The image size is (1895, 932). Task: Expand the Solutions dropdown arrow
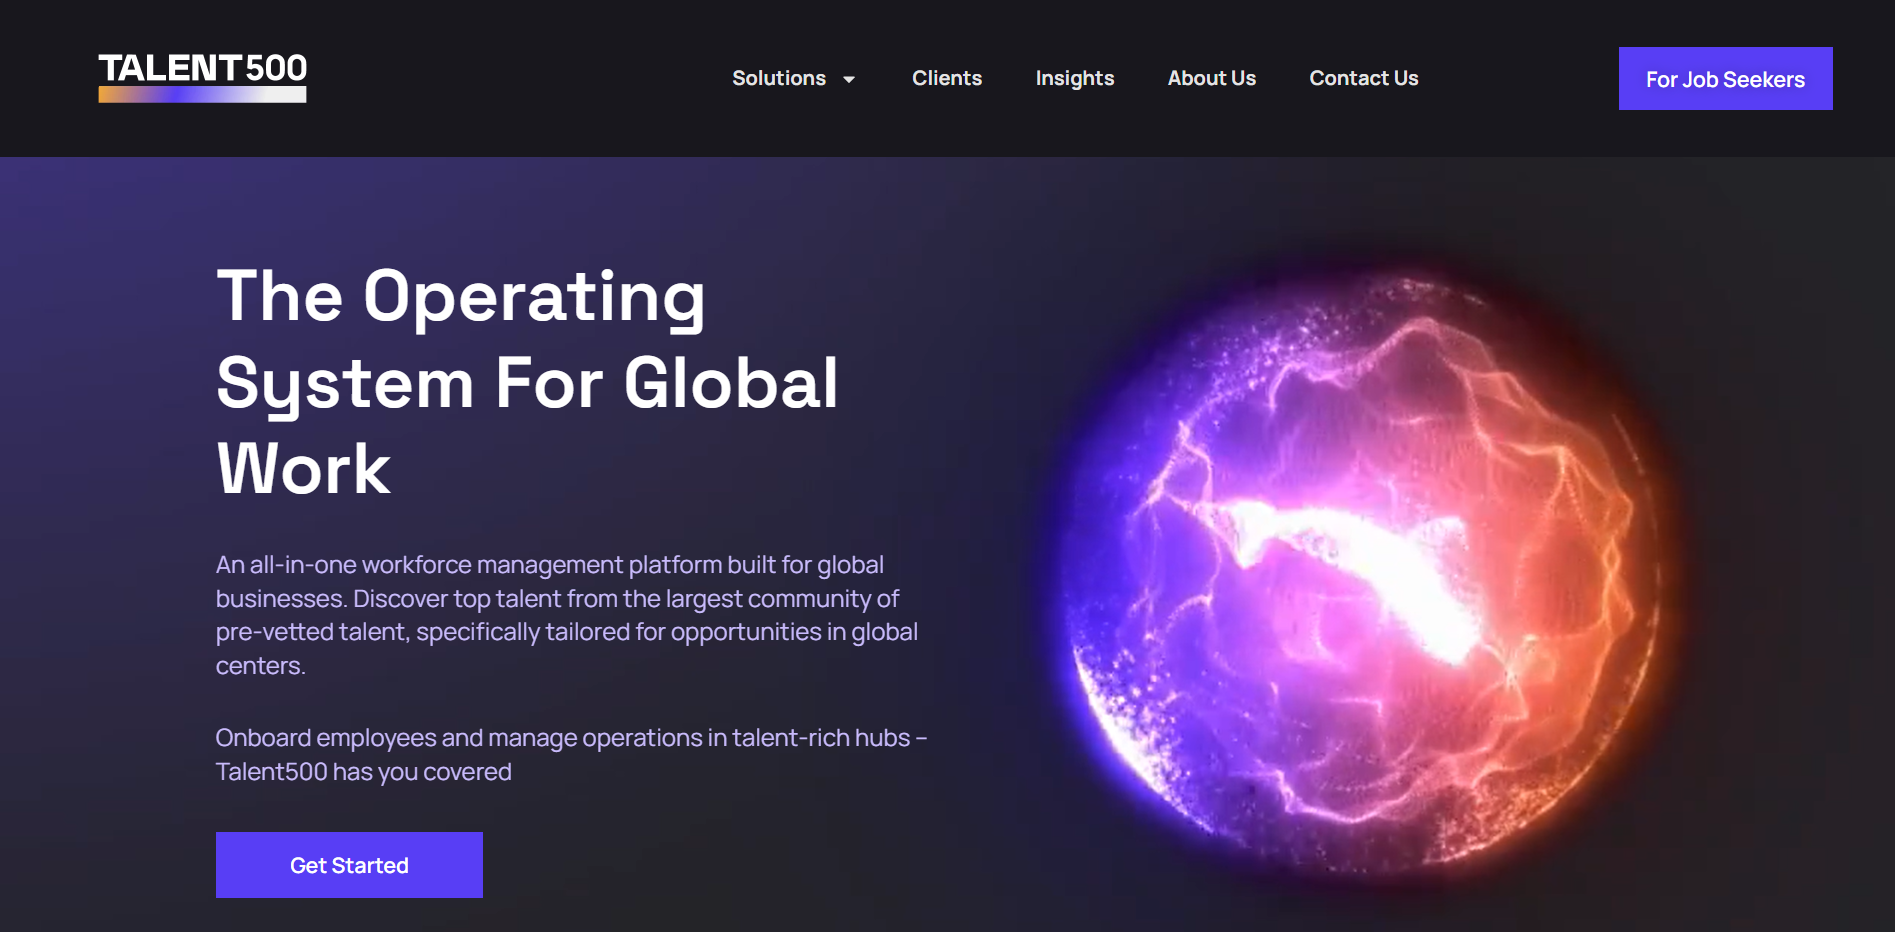pyautogui.click(x=849, y=79)
